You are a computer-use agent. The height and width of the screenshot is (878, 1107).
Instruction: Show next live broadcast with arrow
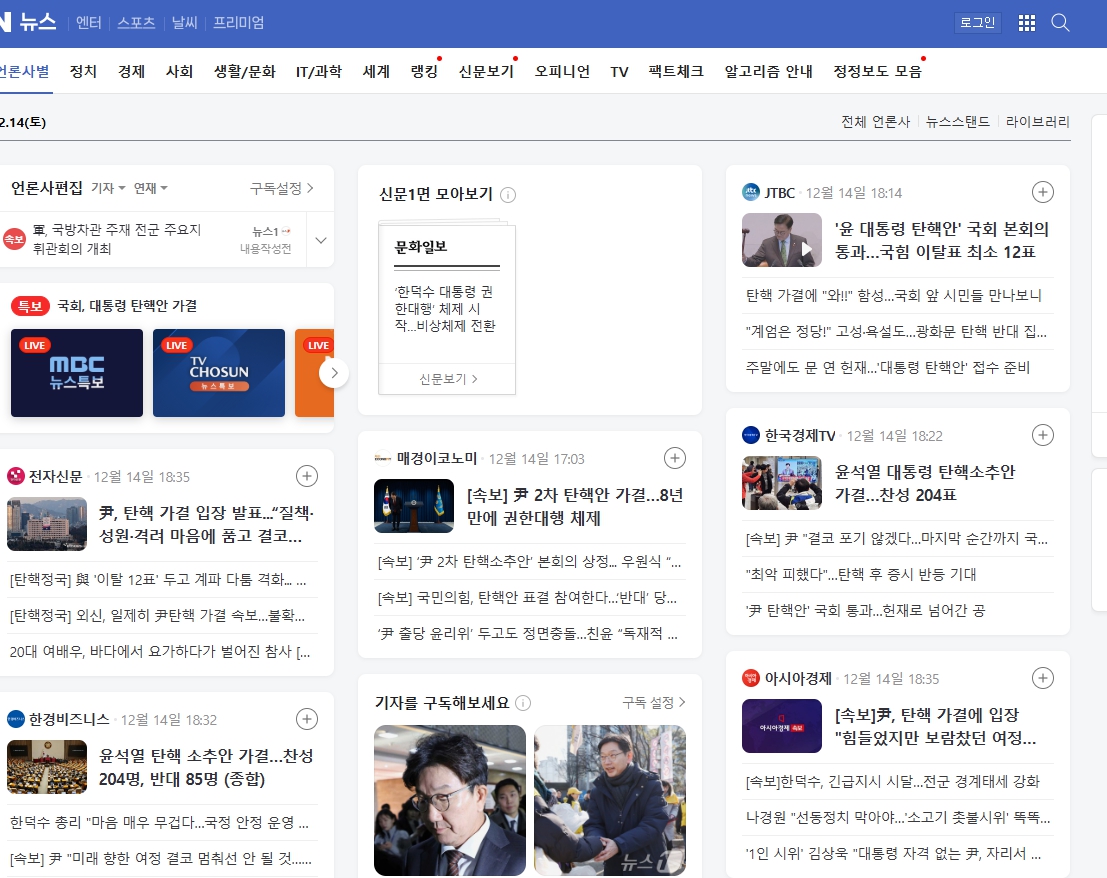coord(334,373)
